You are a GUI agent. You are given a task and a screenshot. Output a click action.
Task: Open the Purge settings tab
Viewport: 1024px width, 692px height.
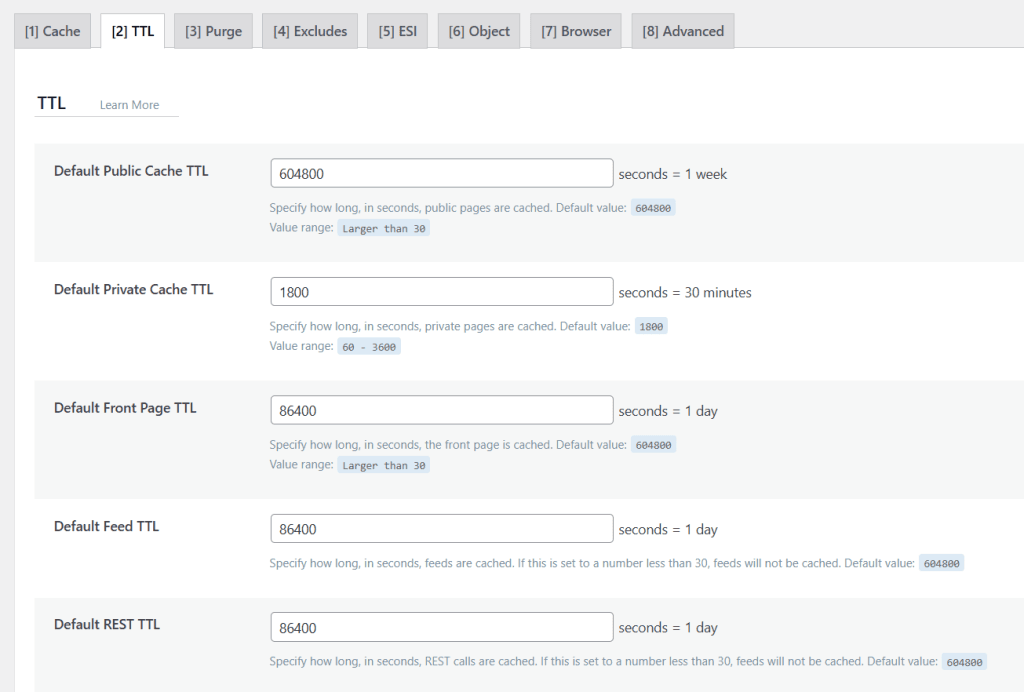[212, 31]
